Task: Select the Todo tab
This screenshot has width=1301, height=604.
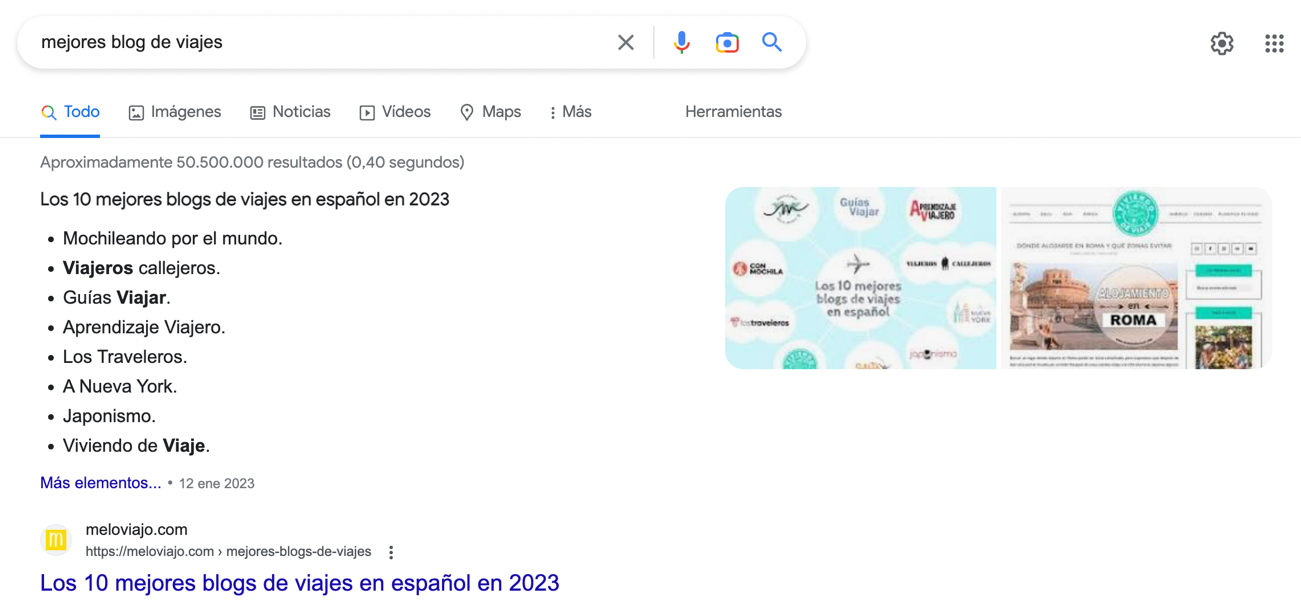Action: (70, 112)
